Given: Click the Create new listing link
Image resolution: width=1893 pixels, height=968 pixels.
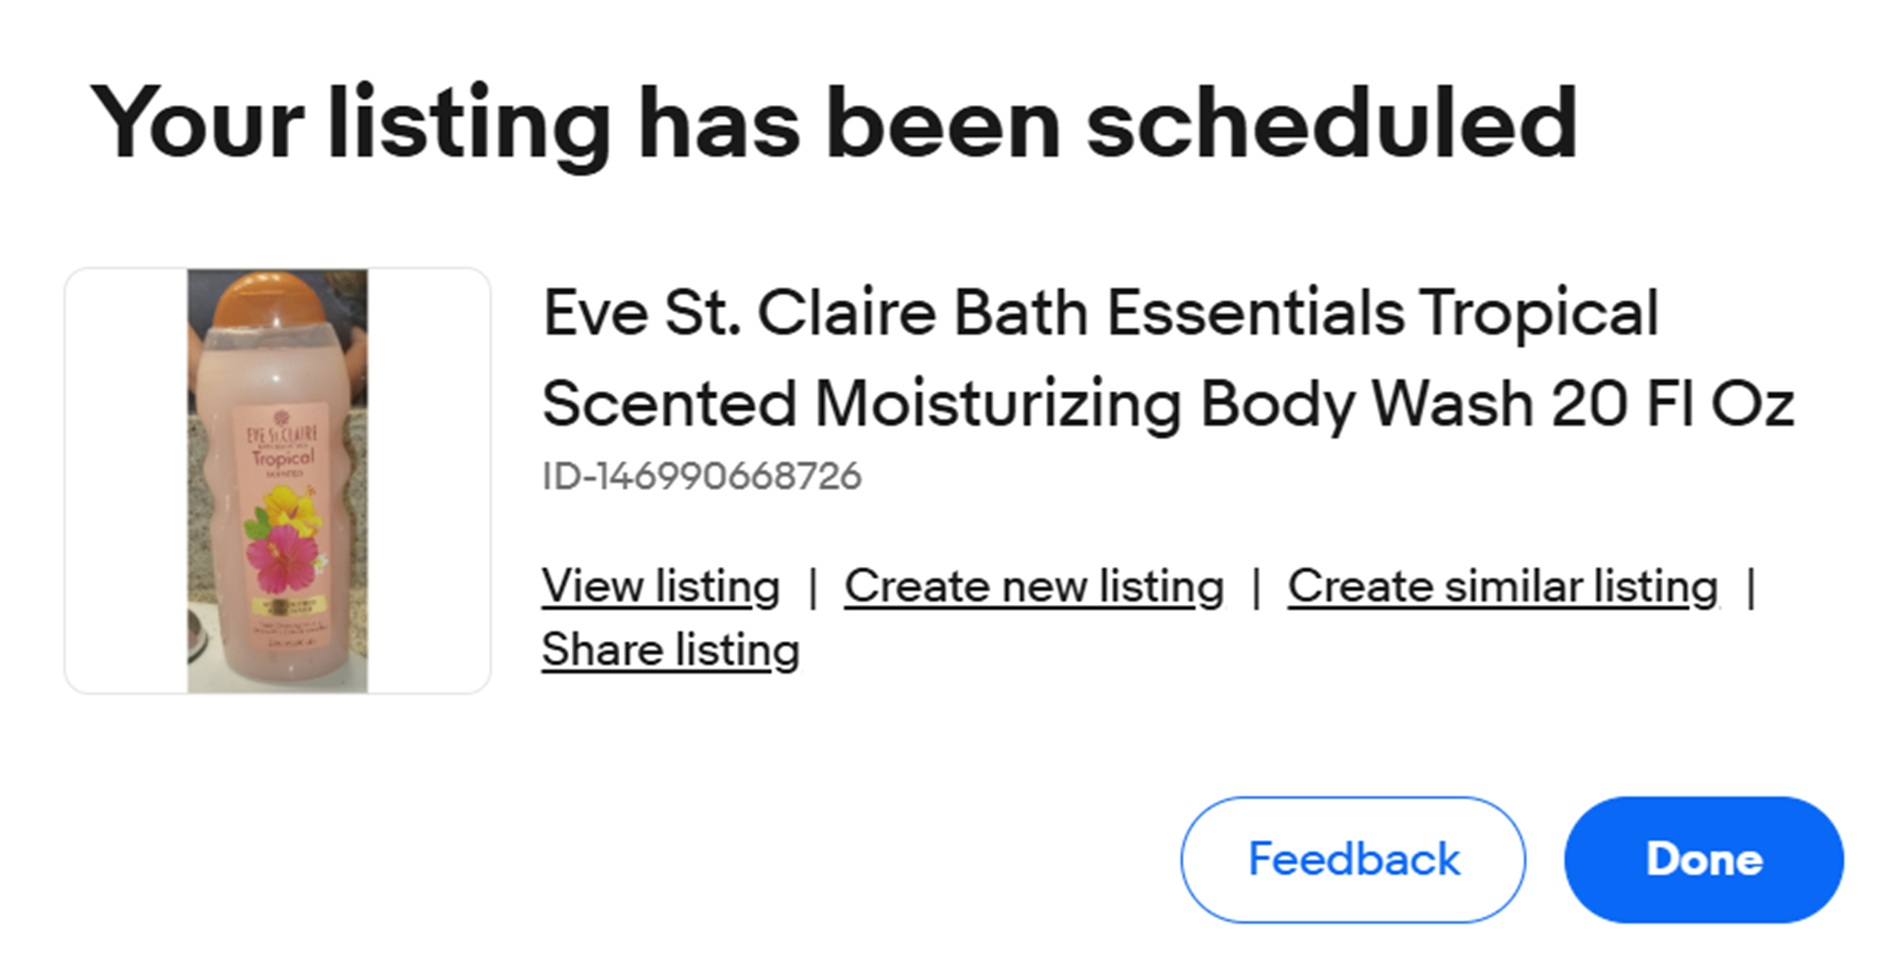Looking at the screenshot, I should (x=1033, y=587).
